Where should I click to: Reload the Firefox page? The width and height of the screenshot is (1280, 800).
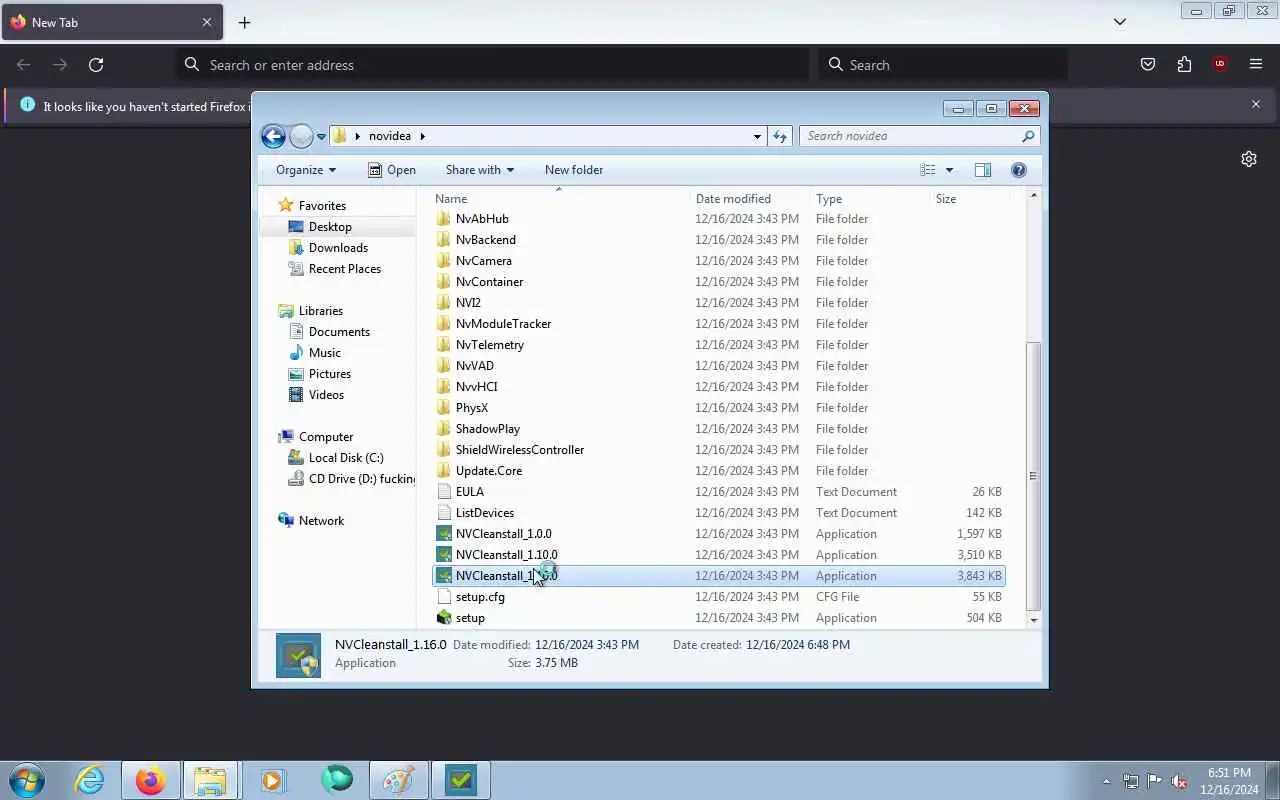click(x=96, y=64)
